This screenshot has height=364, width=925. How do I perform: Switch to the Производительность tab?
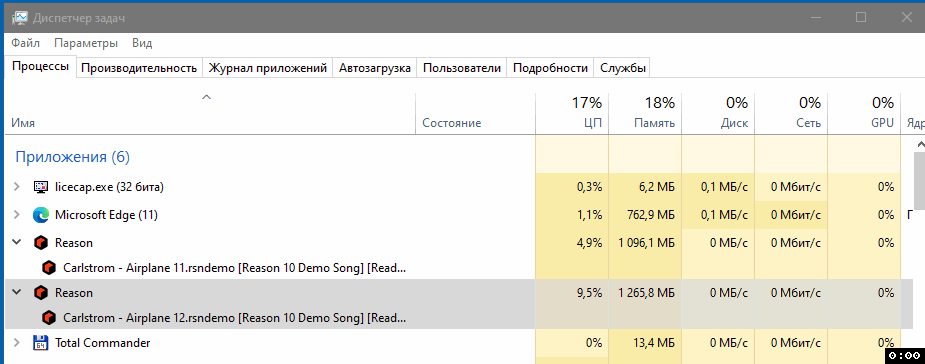point(139,68)
